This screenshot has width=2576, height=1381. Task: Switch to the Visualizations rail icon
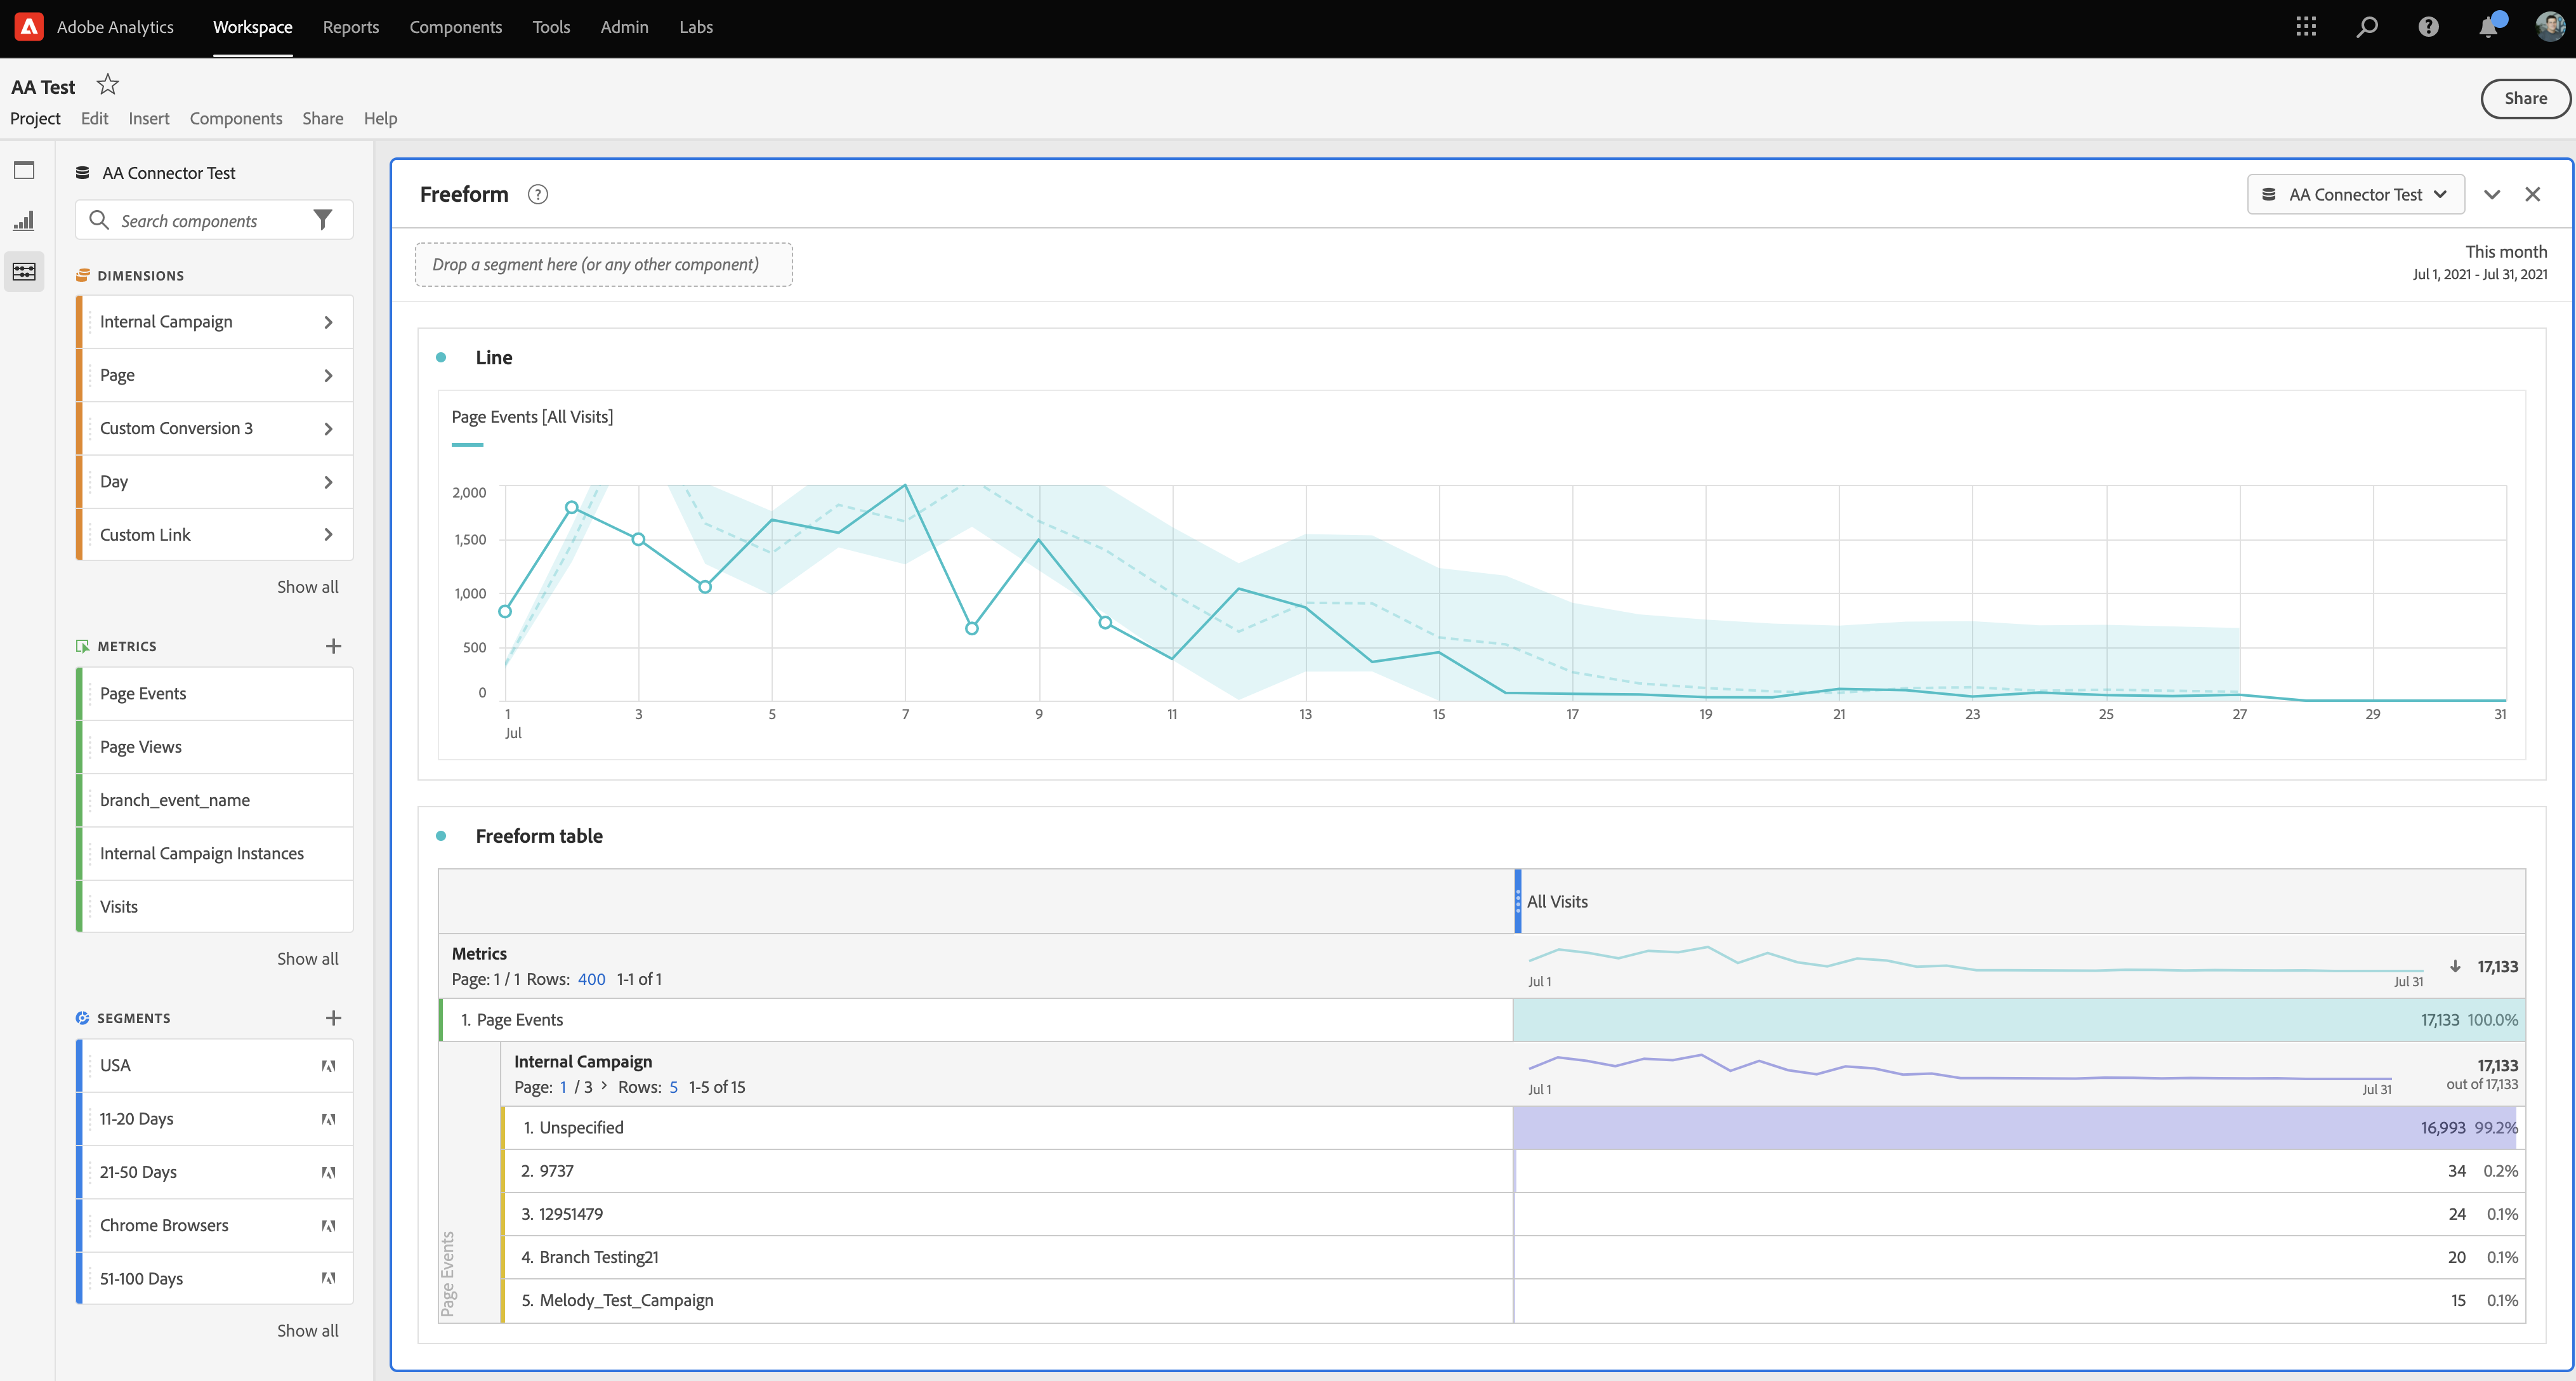tap(24, 221)
